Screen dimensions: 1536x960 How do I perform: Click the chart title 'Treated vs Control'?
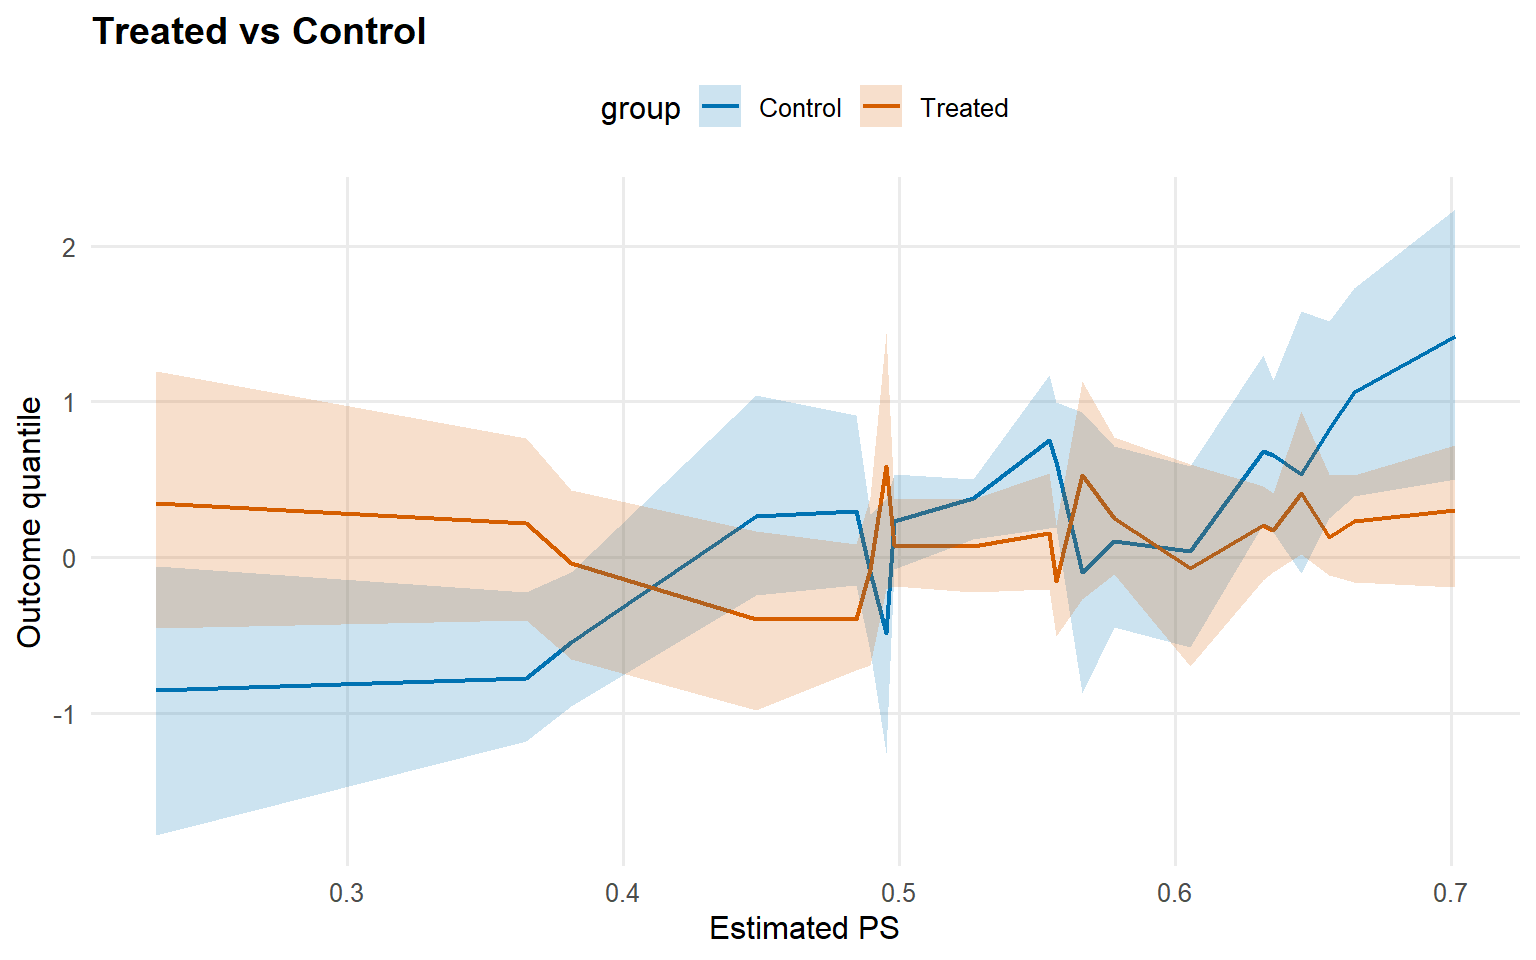(259, 32)
